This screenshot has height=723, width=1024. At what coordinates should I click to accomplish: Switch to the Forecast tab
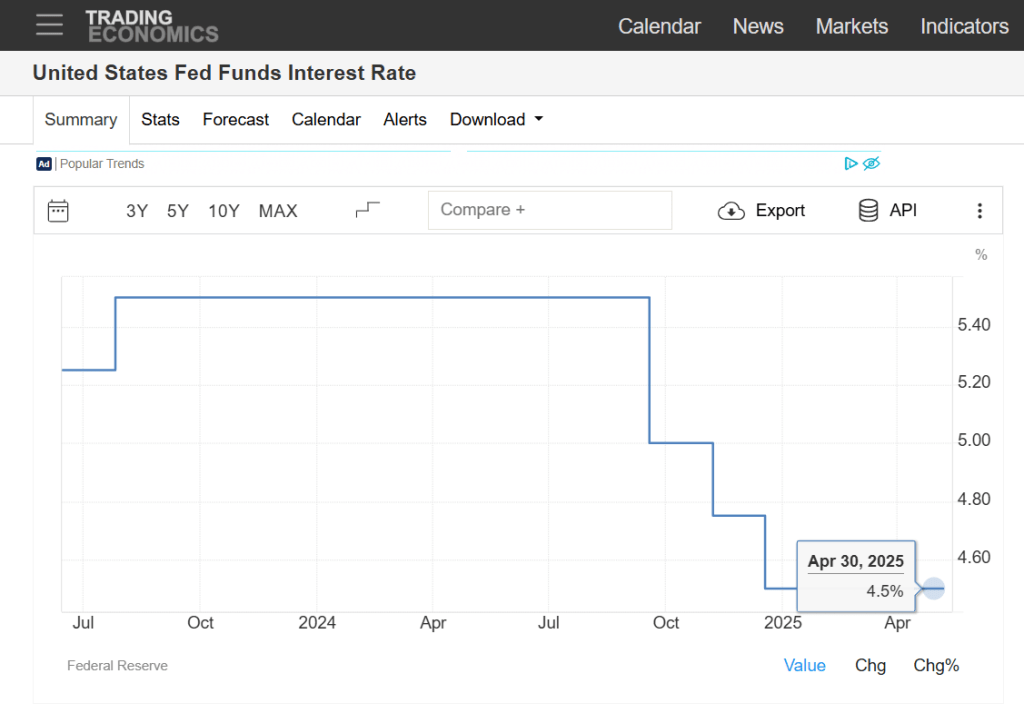pos(236,120)
